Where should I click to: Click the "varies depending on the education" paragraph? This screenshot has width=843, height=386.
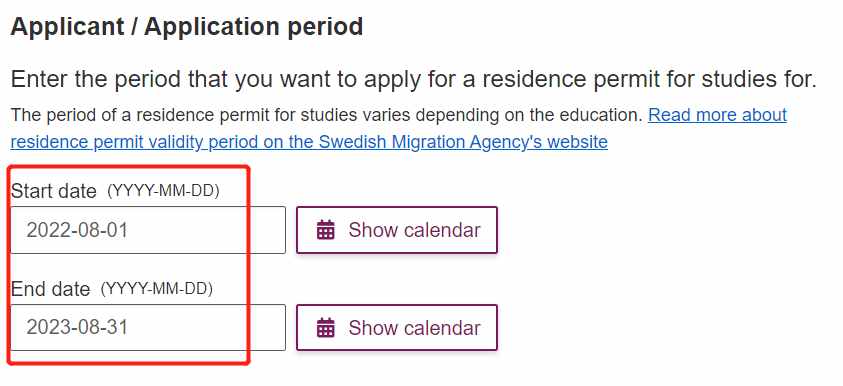pos(327,115)
